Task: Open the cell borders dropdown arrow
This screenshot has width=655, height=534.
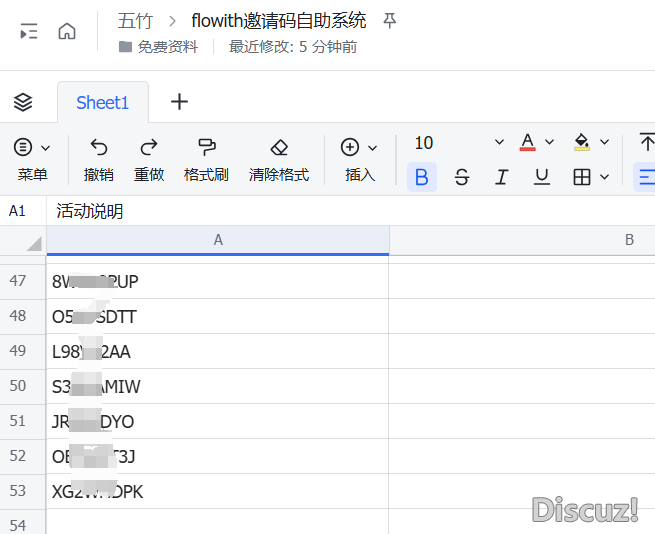Action: (605, 177)
